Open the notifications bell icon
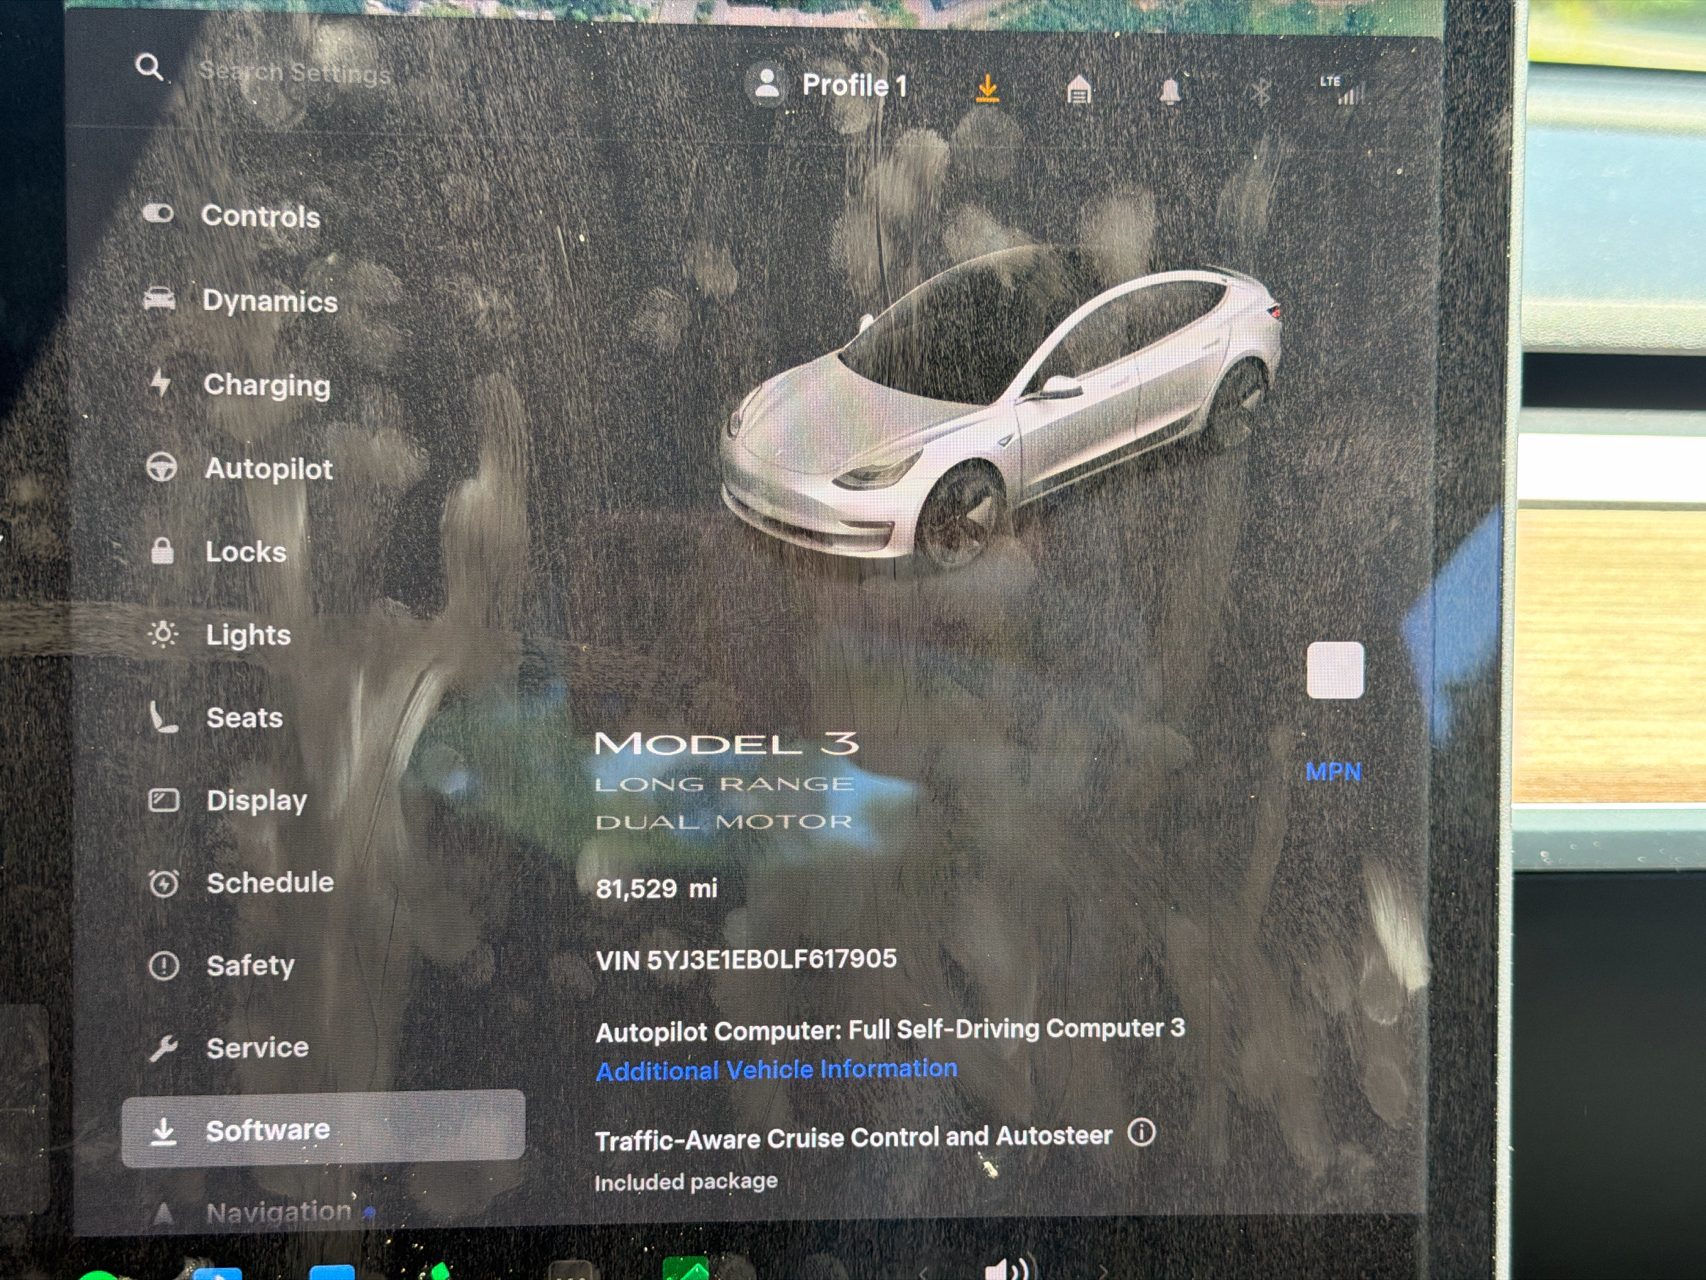 coord(1169,92)
